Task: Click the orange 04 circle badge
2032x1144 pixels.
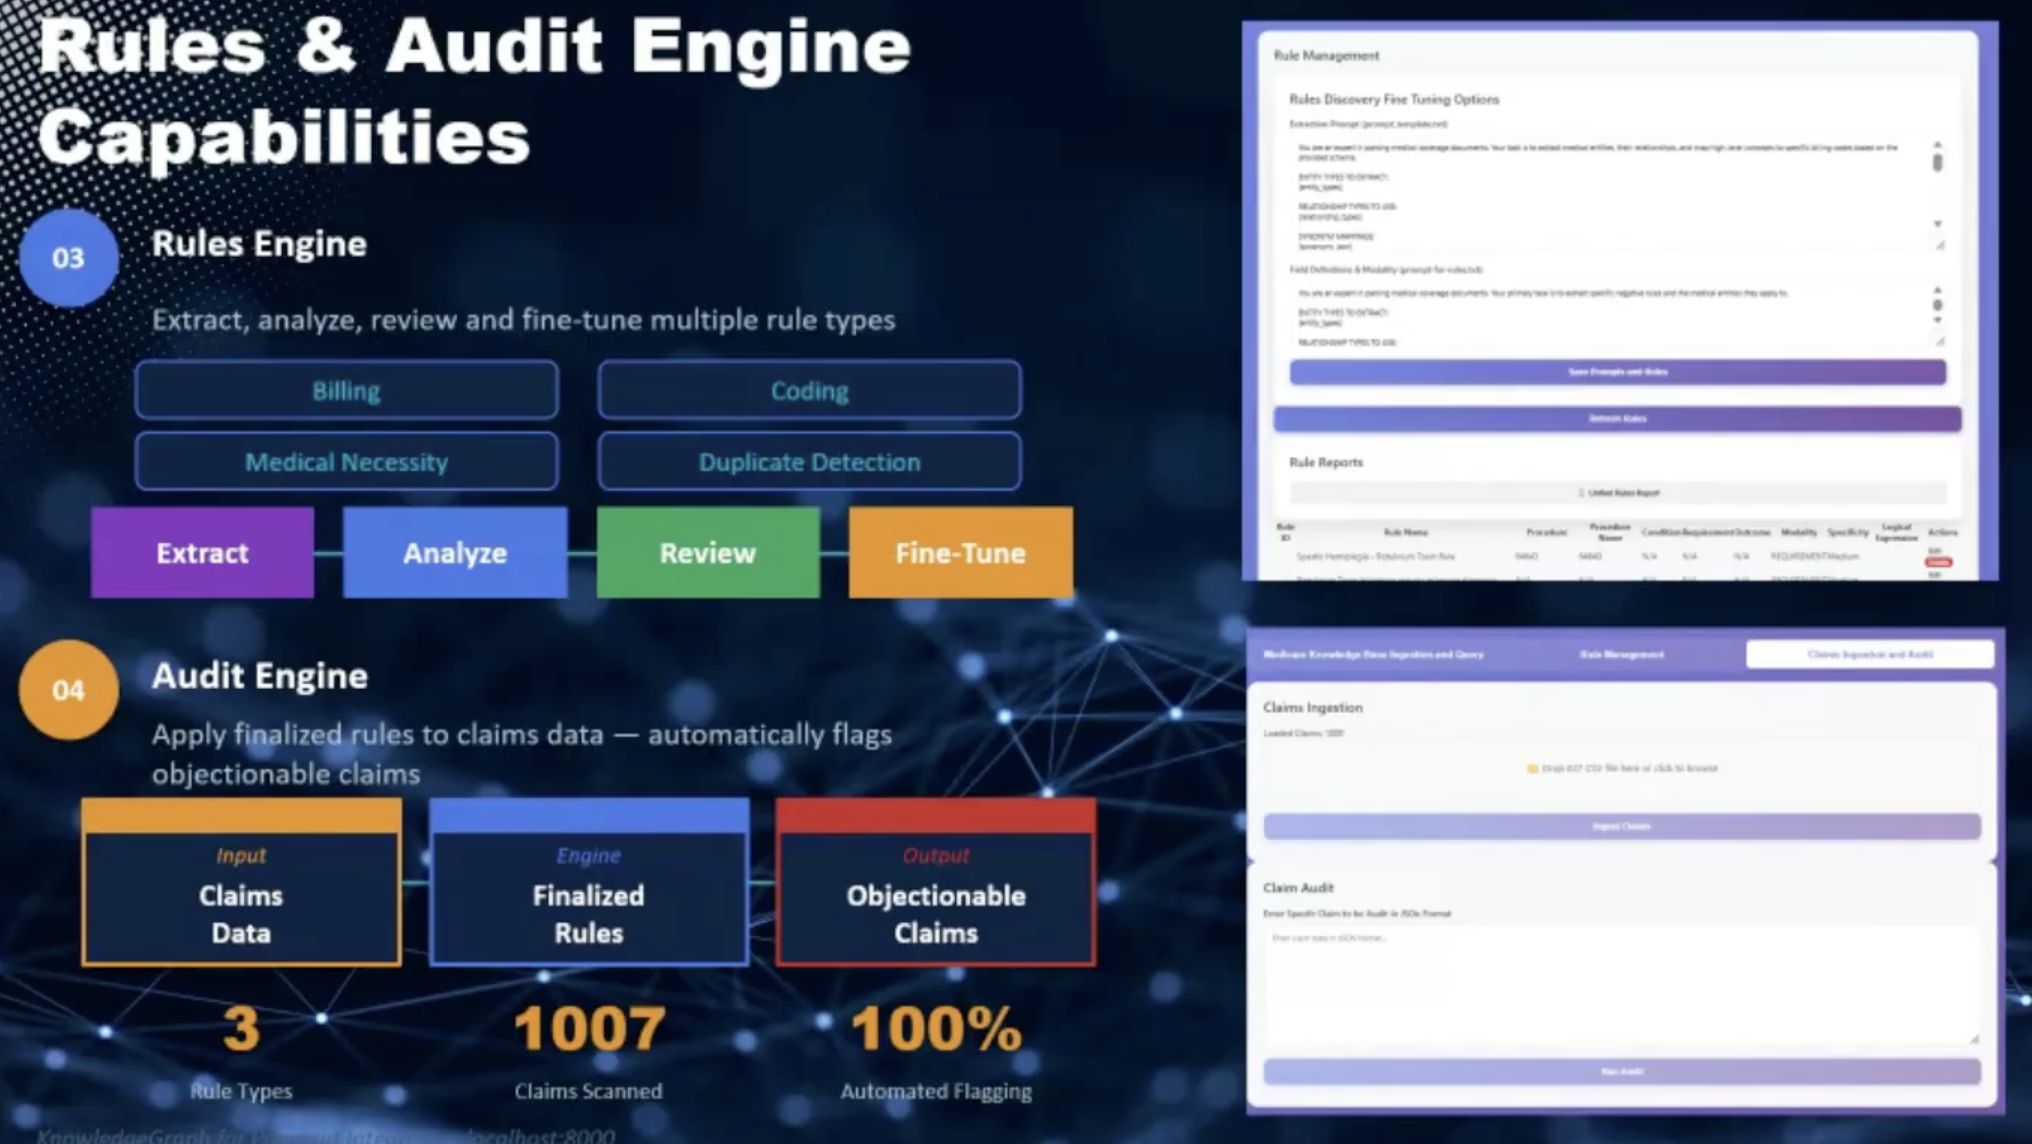Action: click(68, 690)
